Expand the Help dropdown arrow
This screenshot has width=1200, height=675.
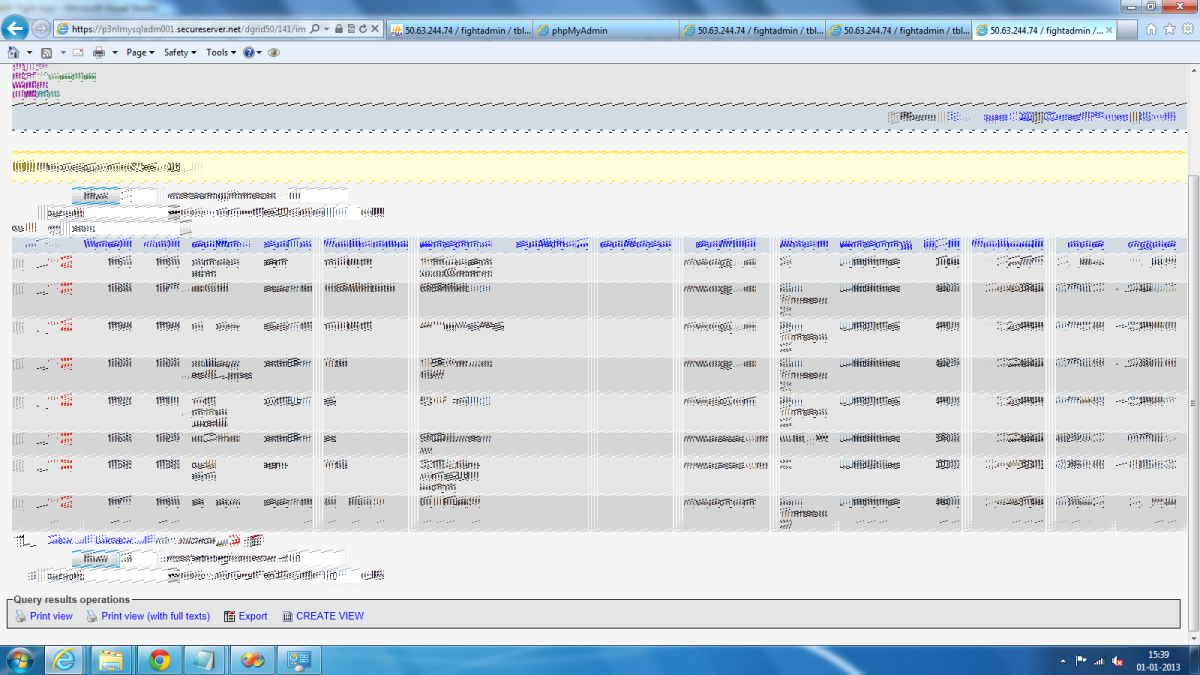tap(259, 52)
